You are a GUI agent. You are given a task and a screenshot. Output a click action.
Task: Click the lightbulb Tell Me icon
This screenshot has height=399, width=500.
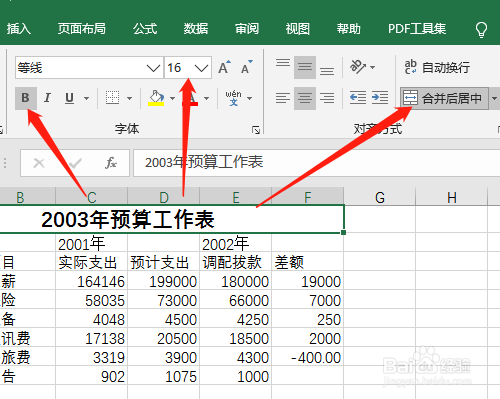pyautogui.click(x=481, y=30)
